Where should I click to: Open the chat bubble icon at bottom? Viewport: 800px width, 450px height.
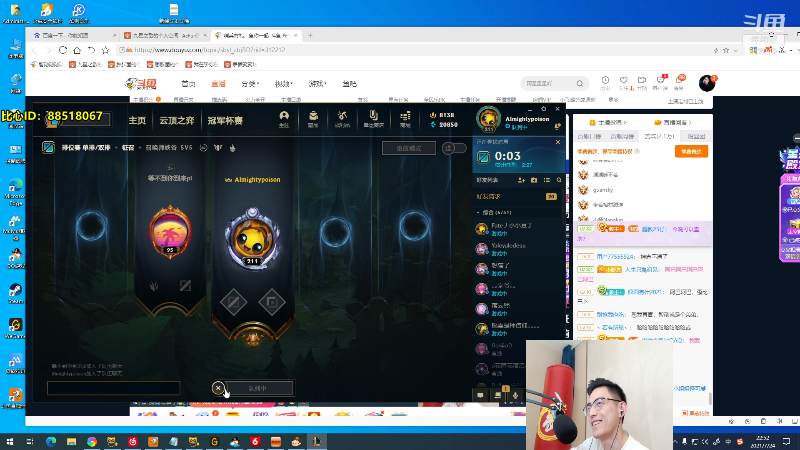[x=480, y=395]
